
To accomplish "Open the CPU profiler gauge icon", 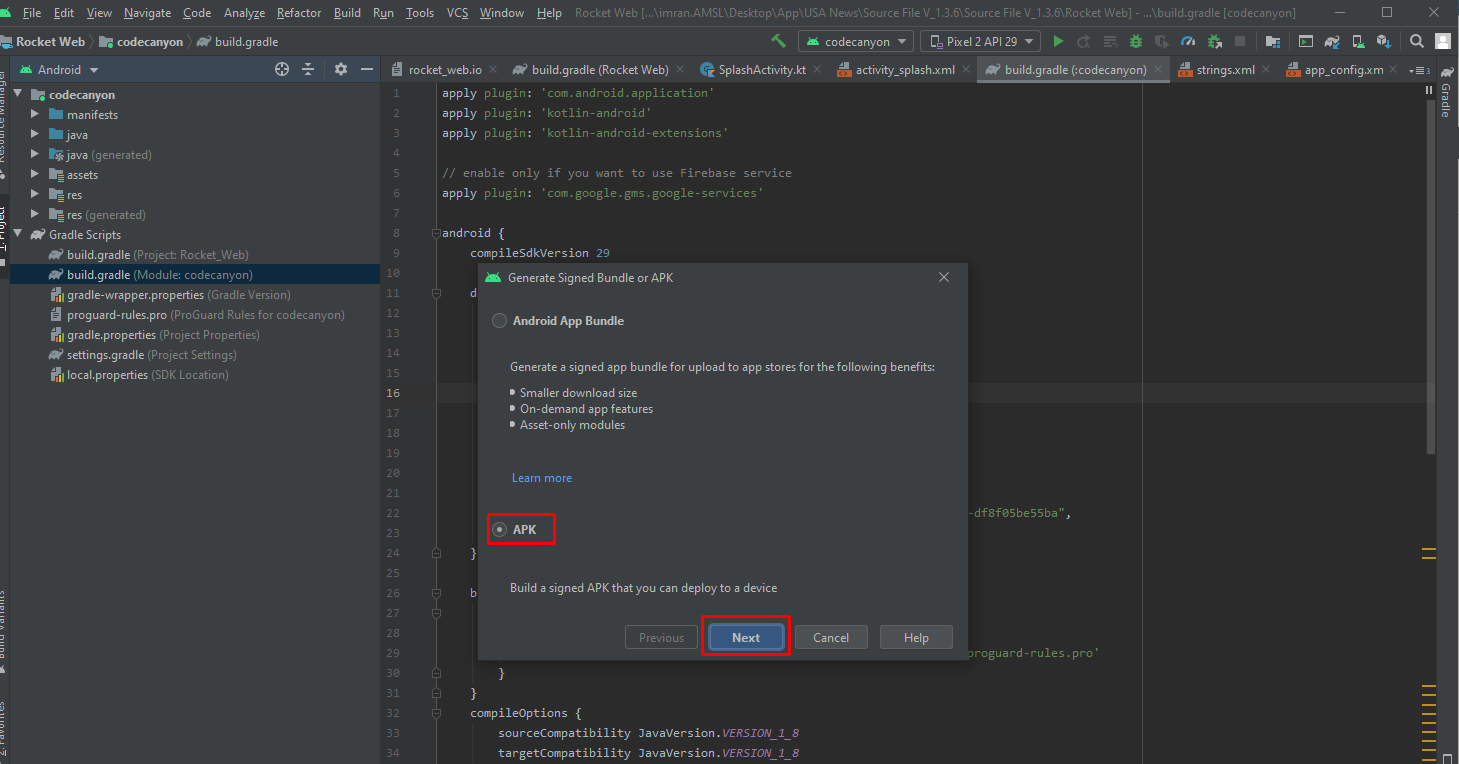I will [x=1187, y=41].
